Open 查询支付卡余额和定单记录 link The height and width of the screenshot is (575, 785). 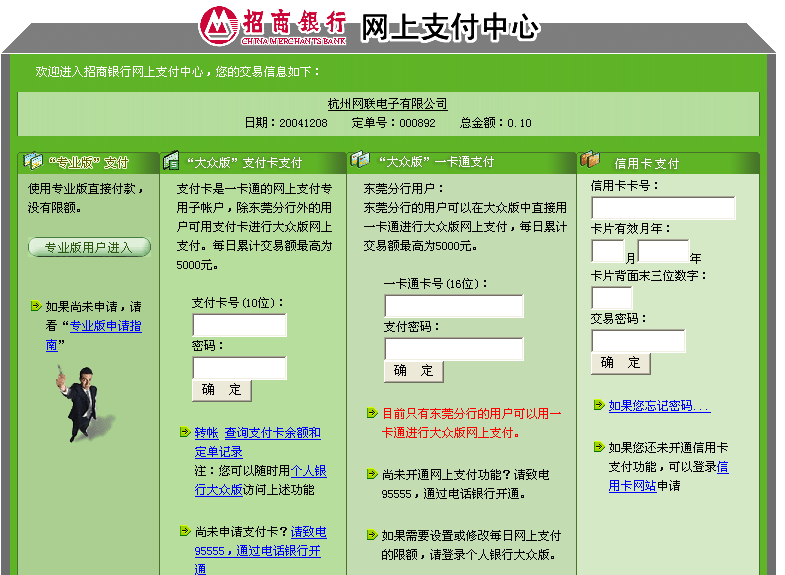[x=258, y=442]
